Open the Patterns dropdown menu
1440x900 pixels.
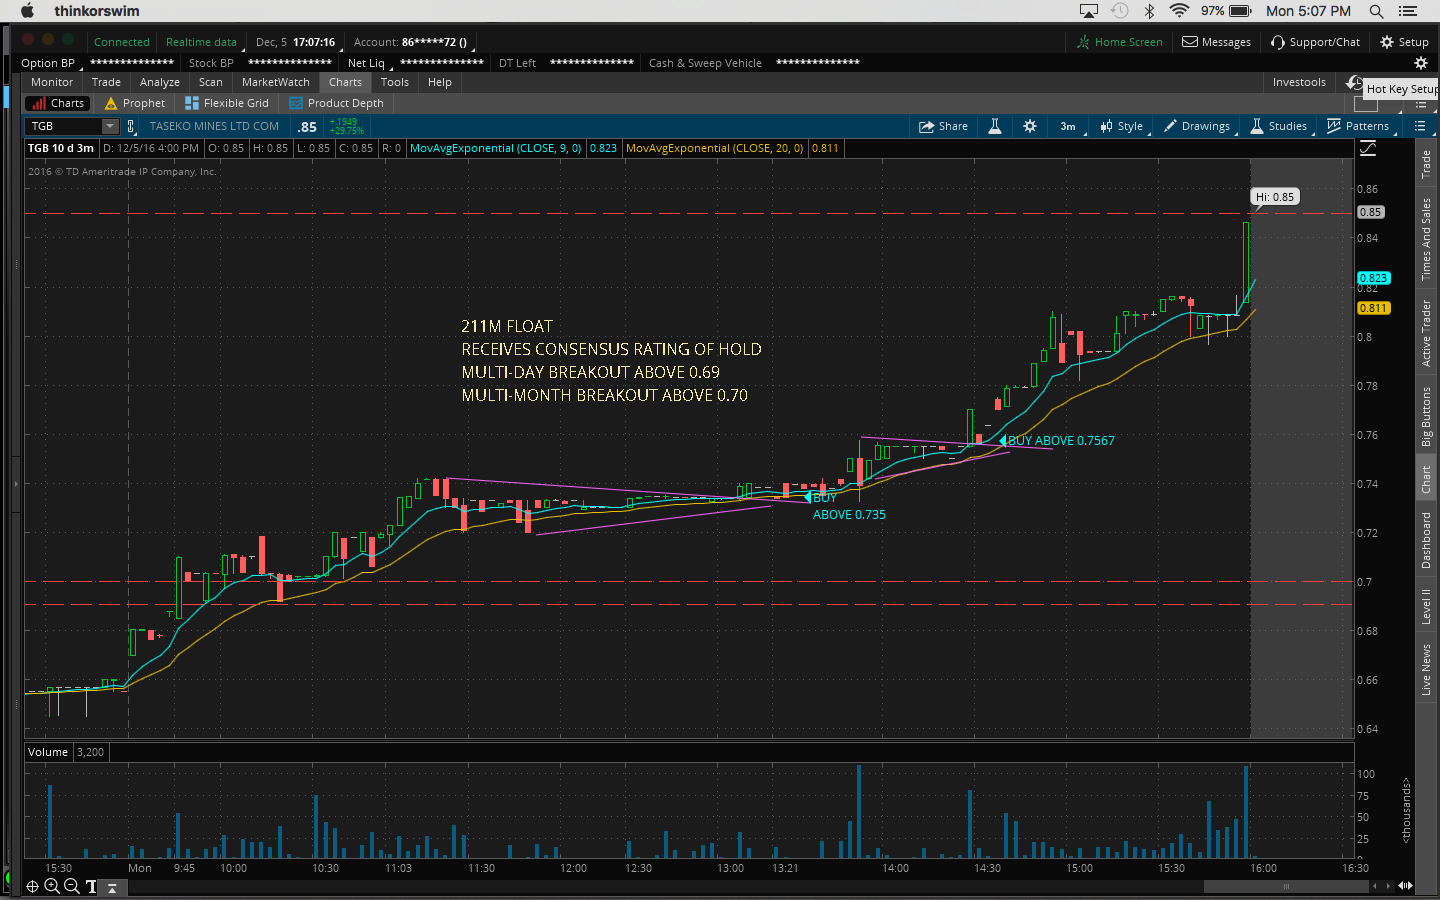pos(1358,126)
